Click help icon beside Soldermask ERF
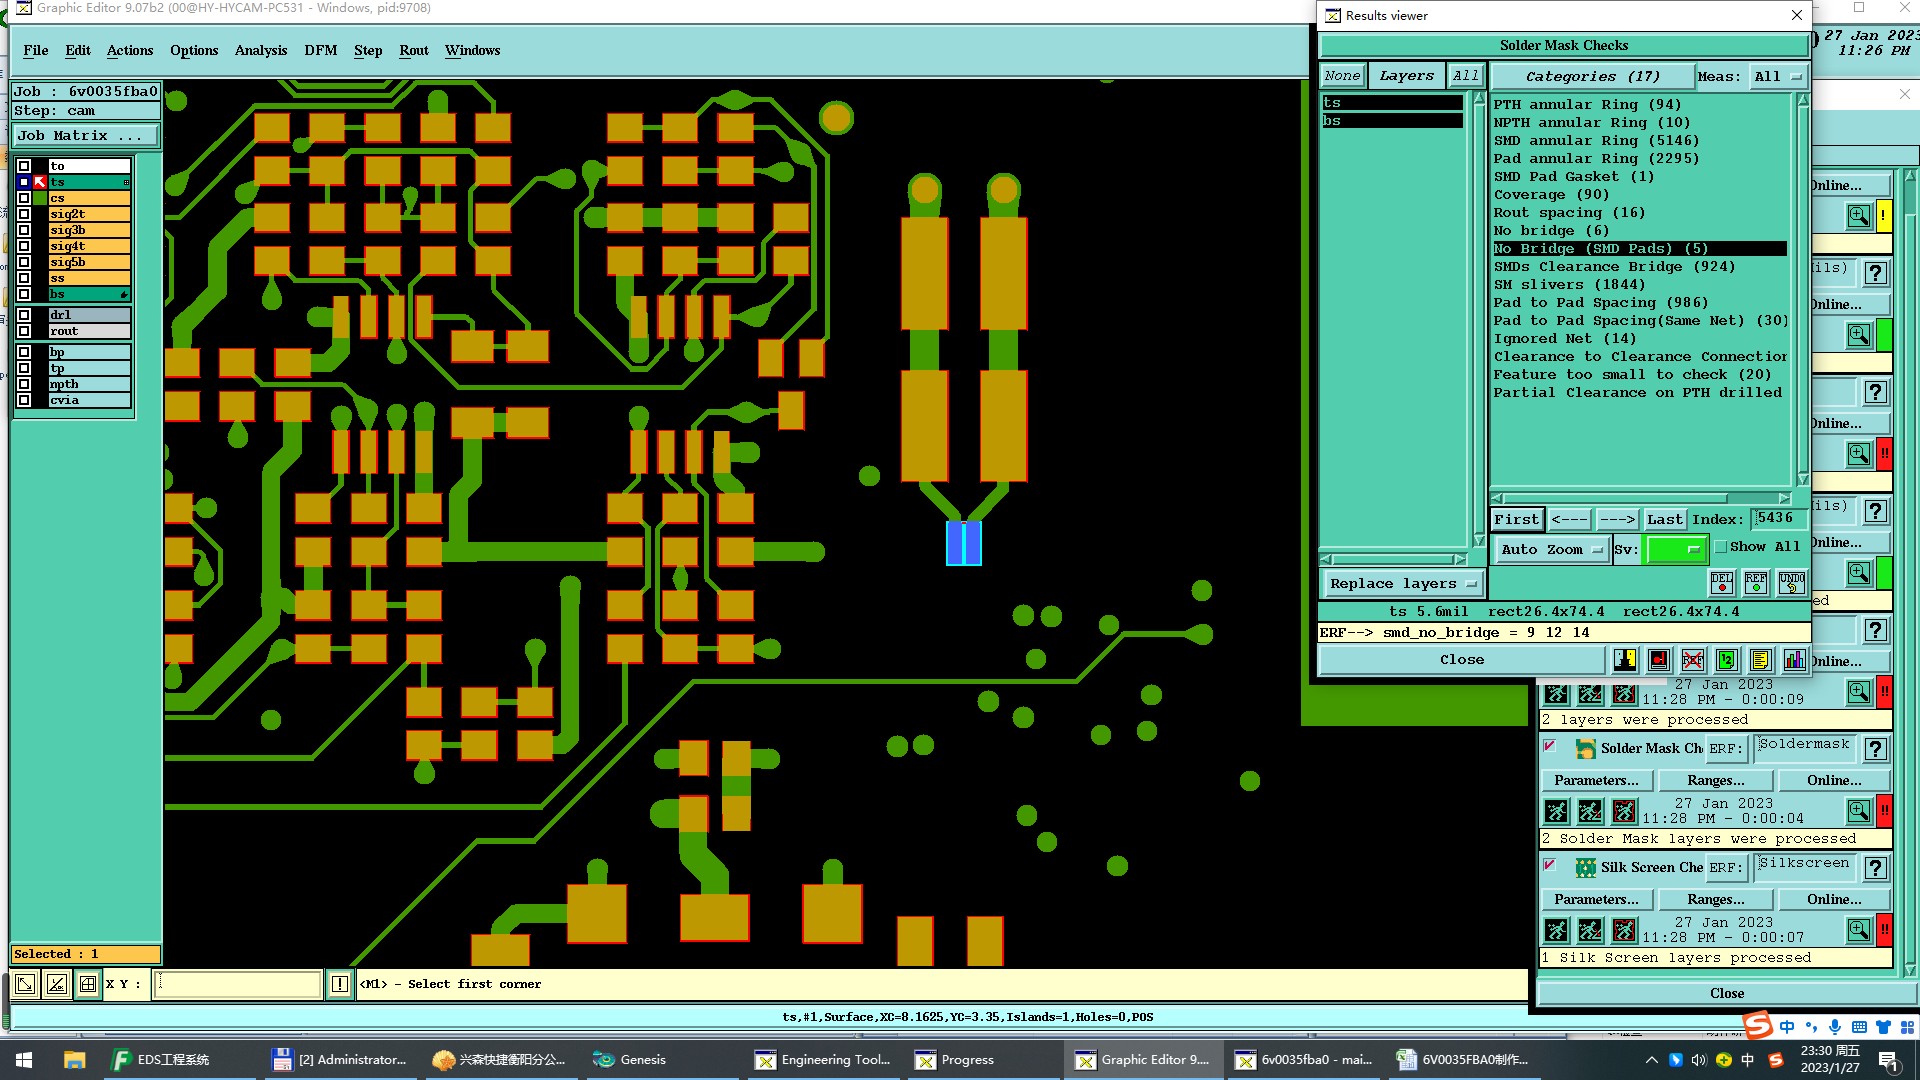The image size is (1920, 1080). point(1876,749)
